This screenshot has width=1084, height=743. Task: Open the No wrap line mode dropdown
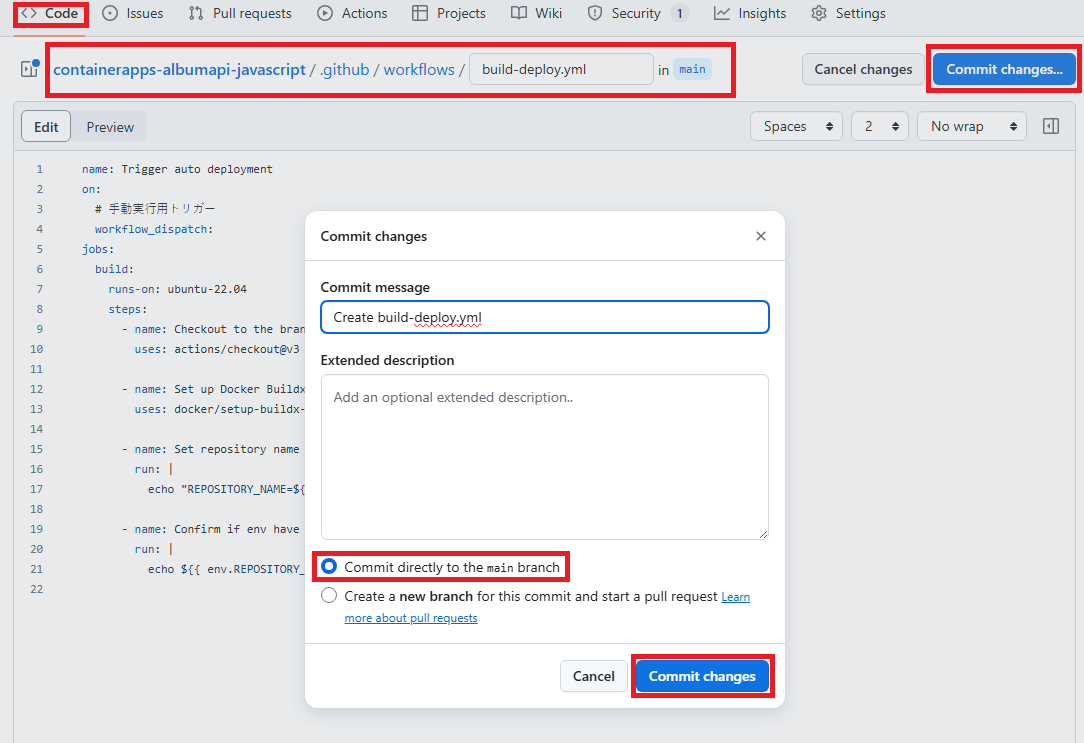tap(972, 126)
